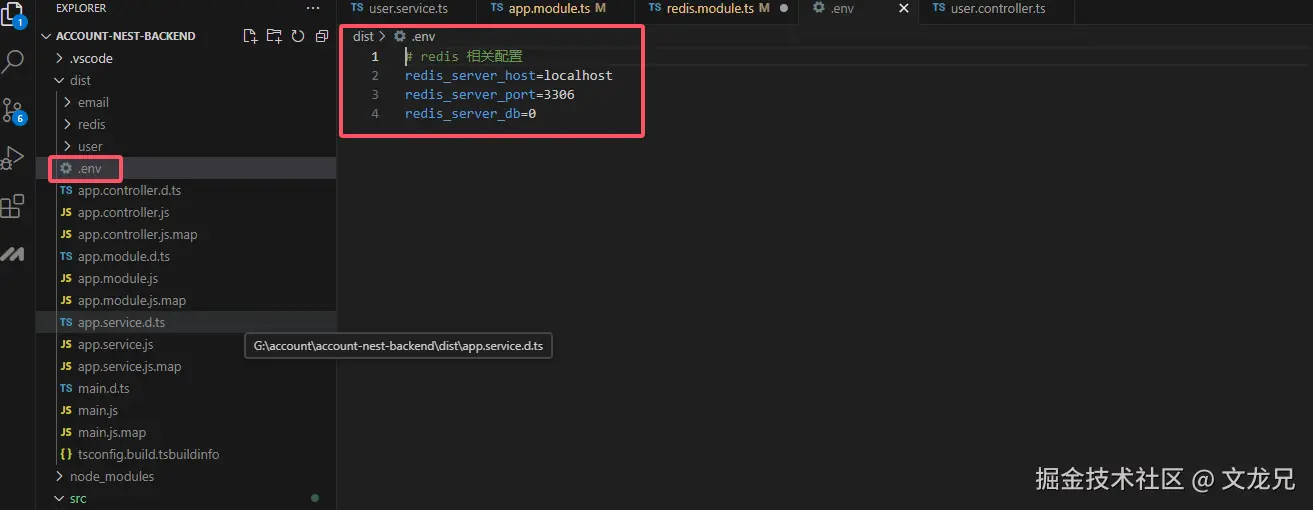Click the gear icon in breadcrumb
Screen dimensions: 1313x510
400,36
